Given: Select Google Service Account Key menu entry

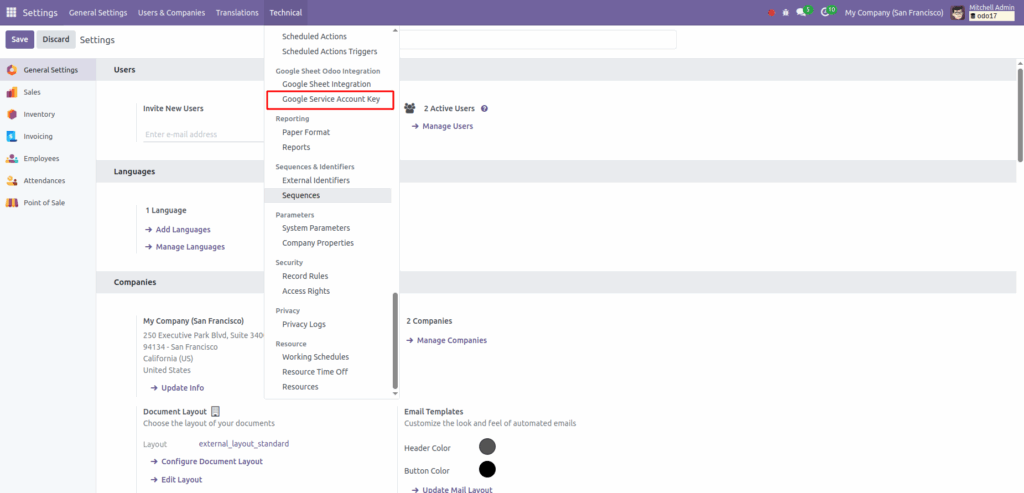Looking at the screenshot, I should tap(330, 99).
